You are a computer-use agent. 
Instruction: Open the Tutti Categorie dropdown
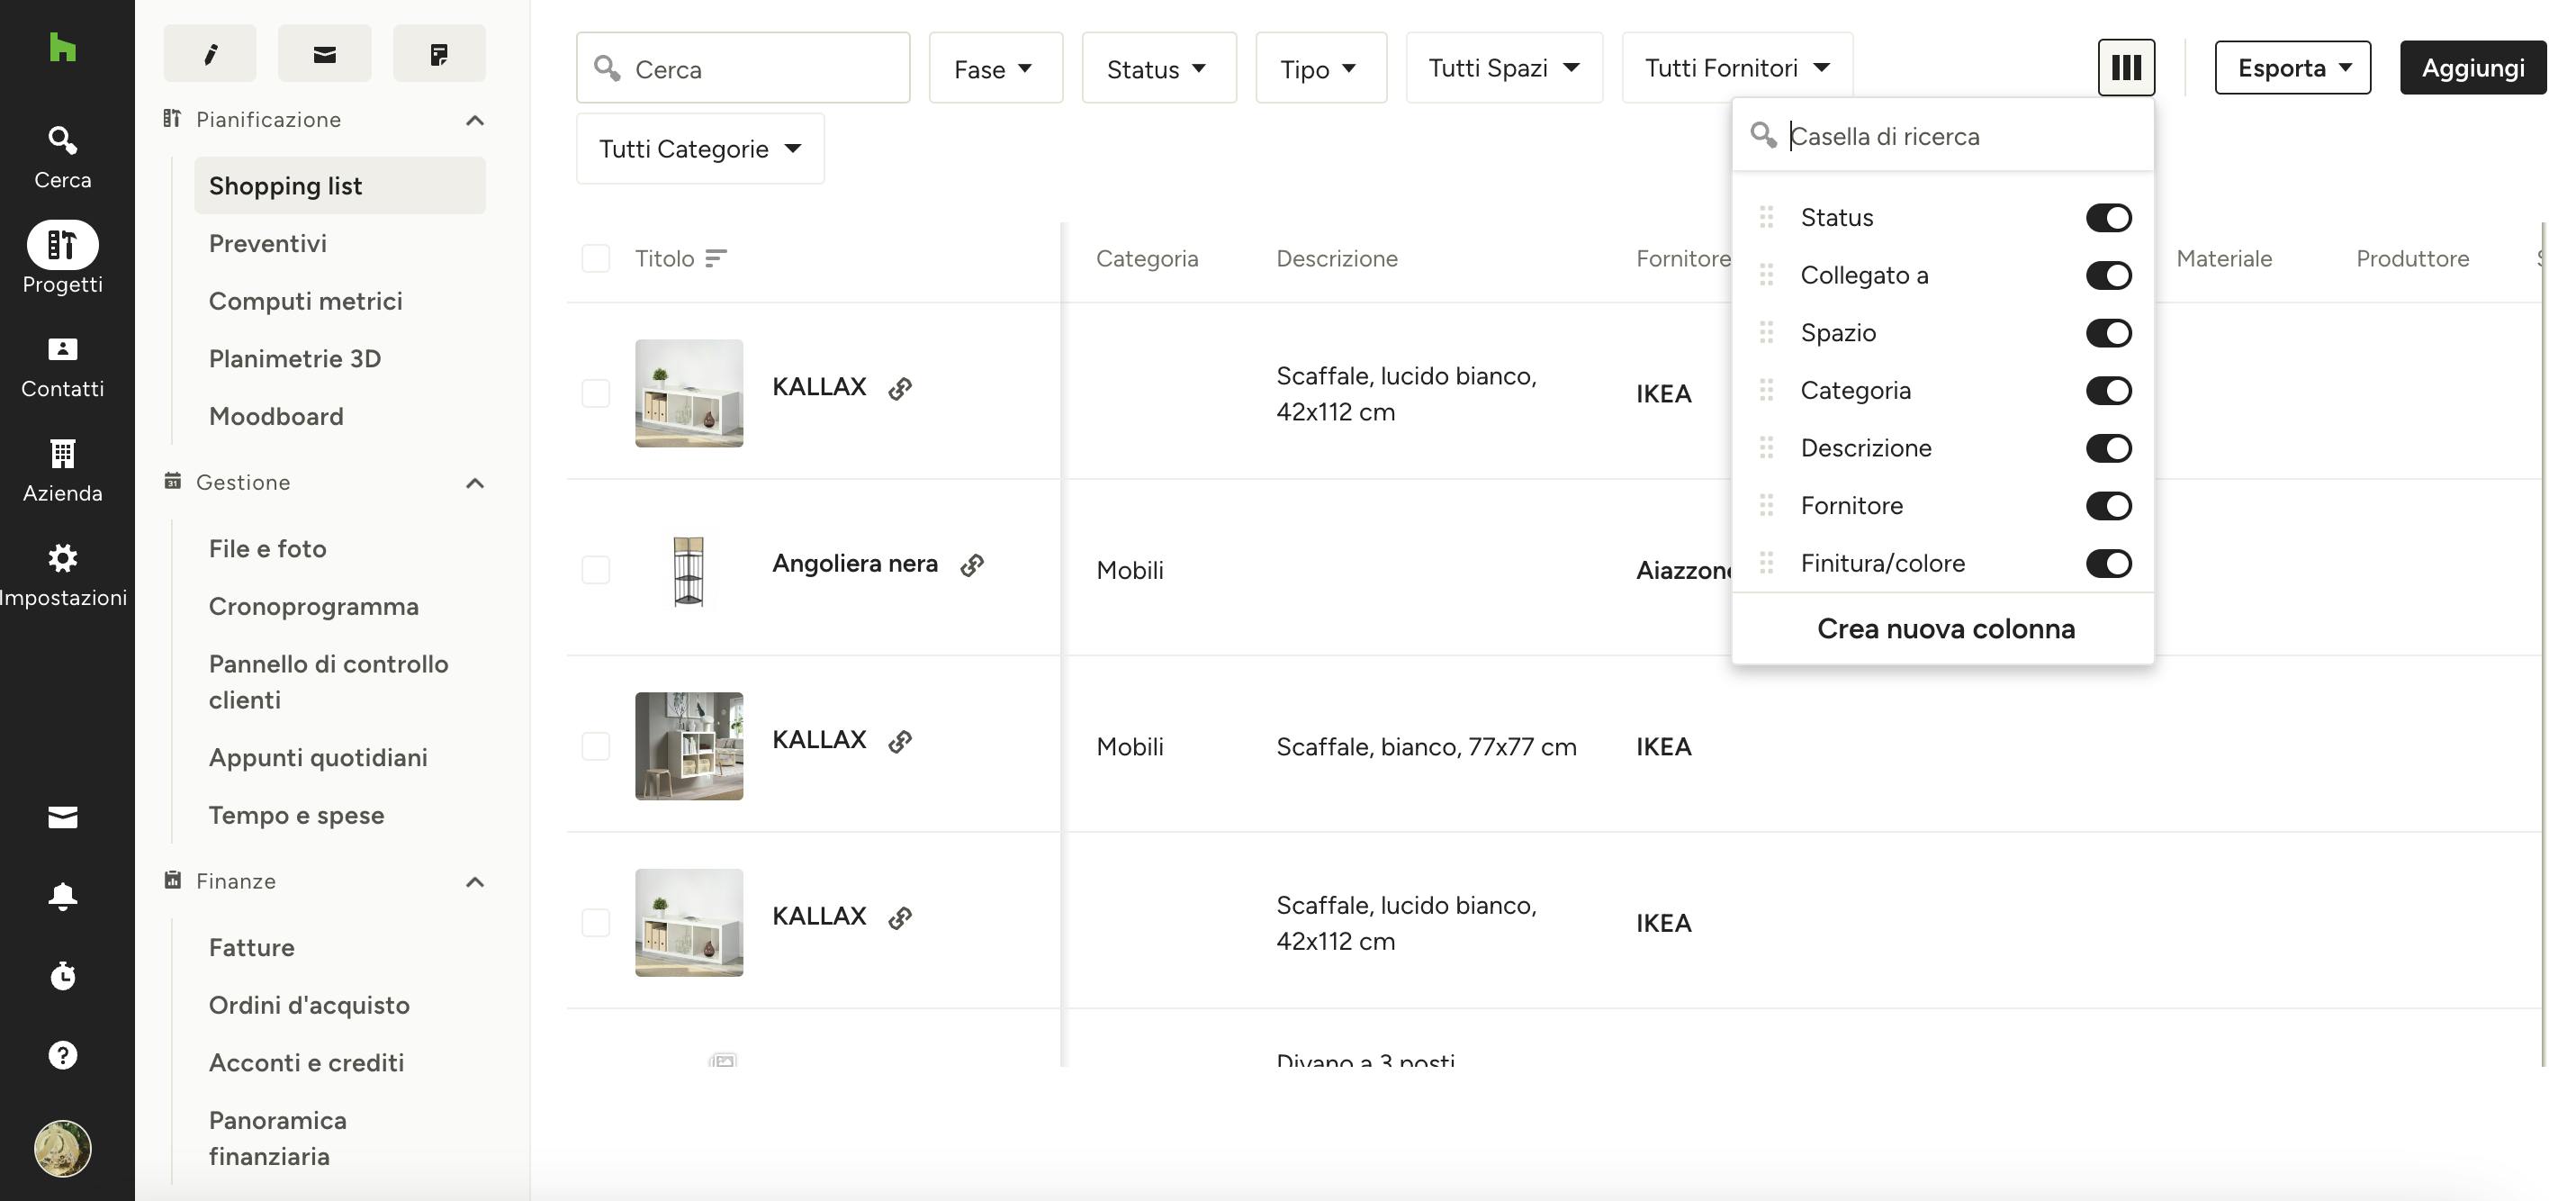pos(700,149)
